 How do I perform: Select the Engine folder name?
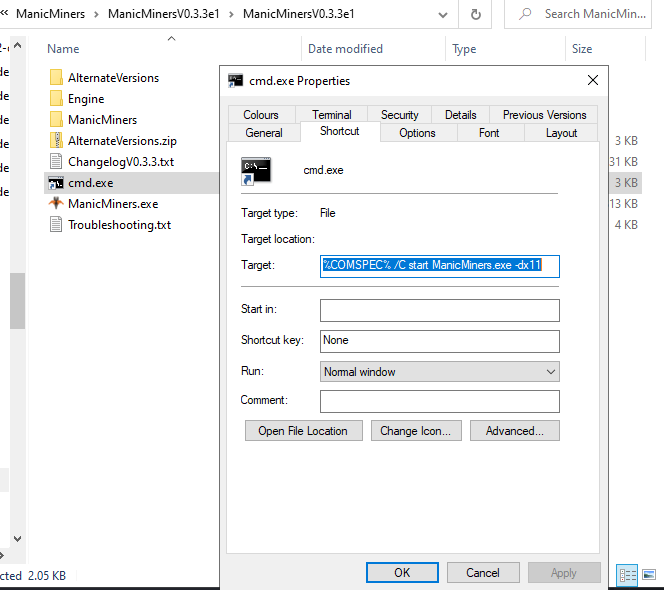pyautogui.click(x=86, y=99)
